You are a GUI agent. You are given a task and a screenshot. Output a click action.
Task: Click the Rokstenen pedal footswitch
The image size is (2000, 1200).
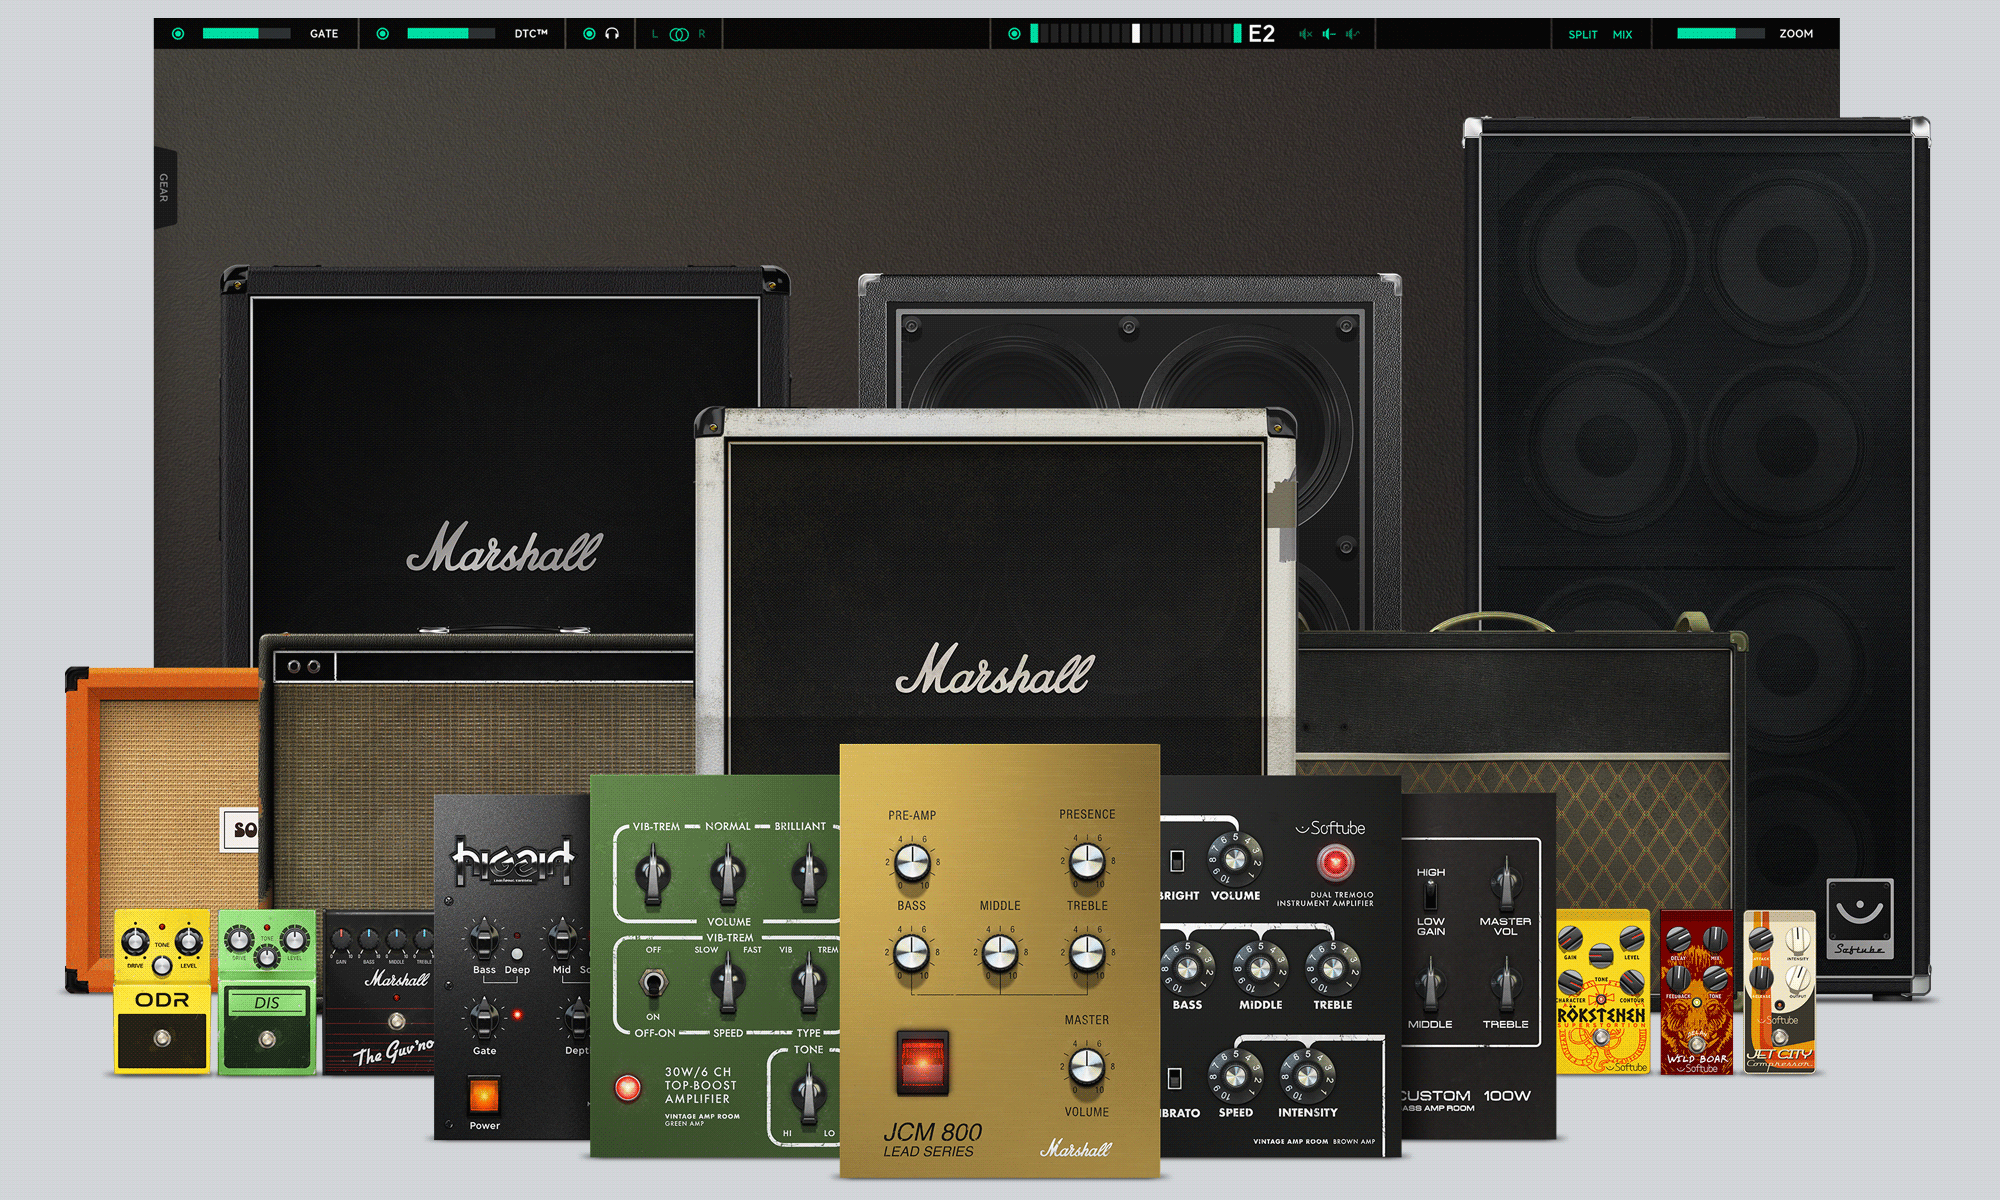pos(1602,1038)
